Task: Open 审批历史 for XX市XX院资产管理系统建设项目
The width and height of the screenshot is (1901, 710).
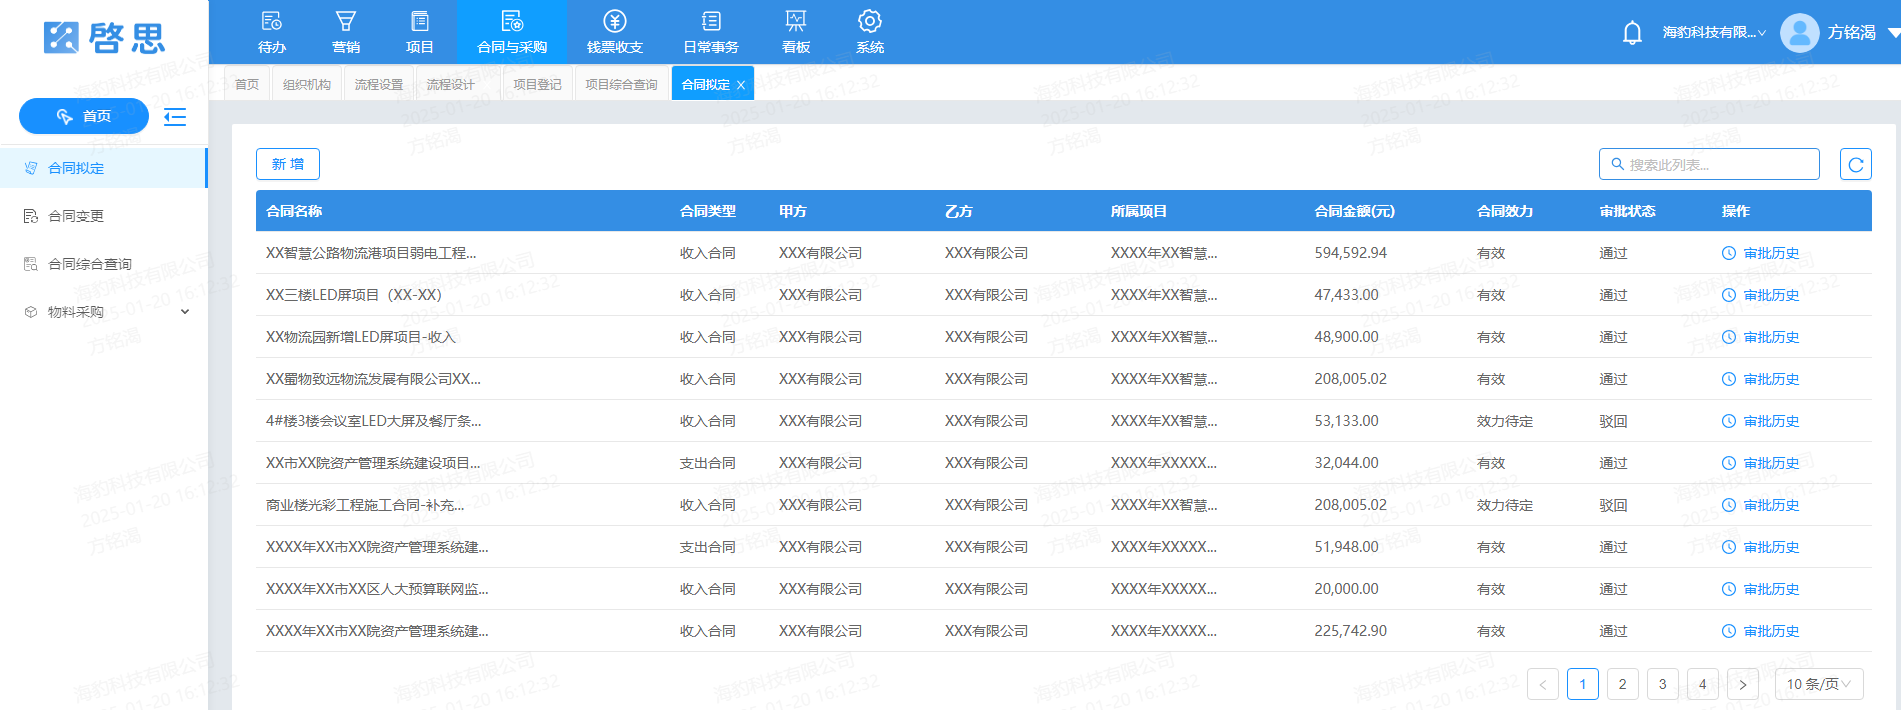Action: coord(1761,463)
